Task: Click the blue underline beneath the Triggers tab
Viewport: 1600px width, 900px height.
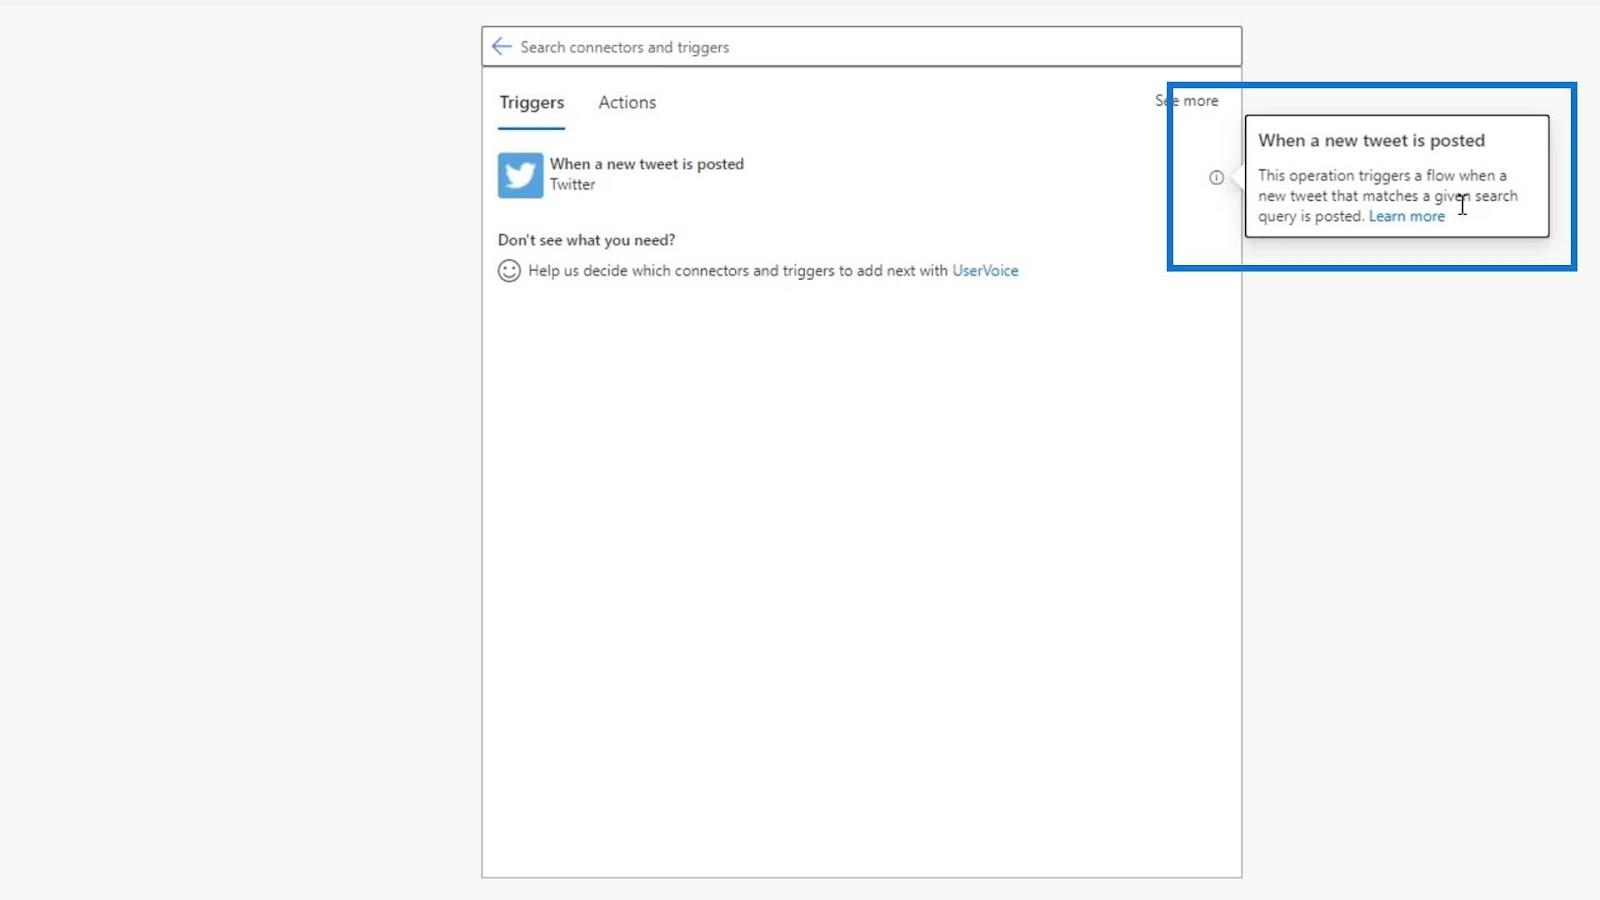Action: pyautogui.click(x=532, y=128)
